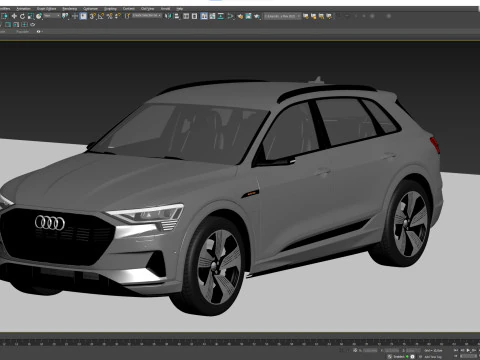Click the eye icon on the ribbon bar
Image resolution: width=480 pixels, height=360 pixels.
38,31
